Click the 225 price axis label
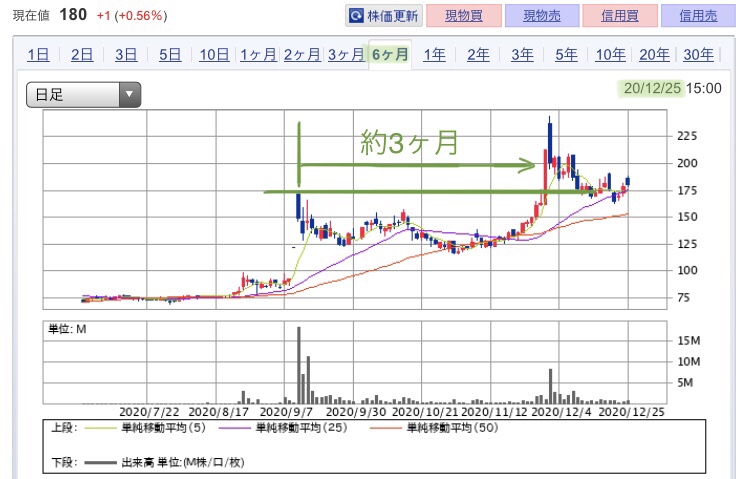749x479 pixels. tap(687, 136)
